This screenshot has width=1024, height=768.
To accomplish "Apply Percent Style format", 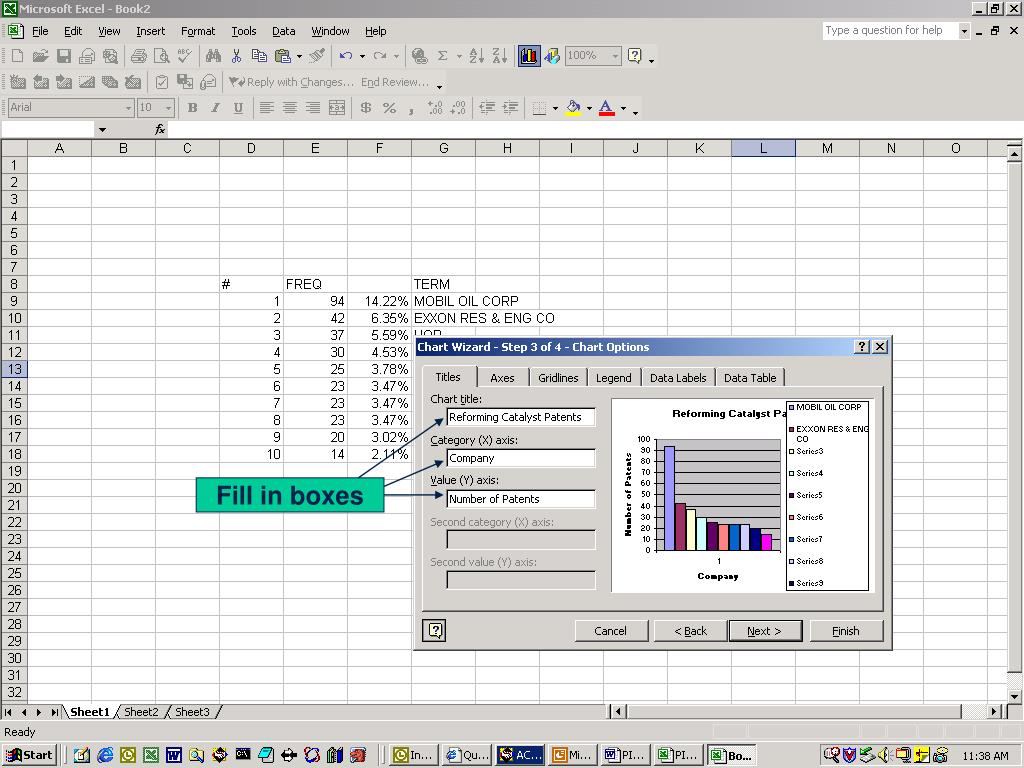I will [x=389, y=108].
